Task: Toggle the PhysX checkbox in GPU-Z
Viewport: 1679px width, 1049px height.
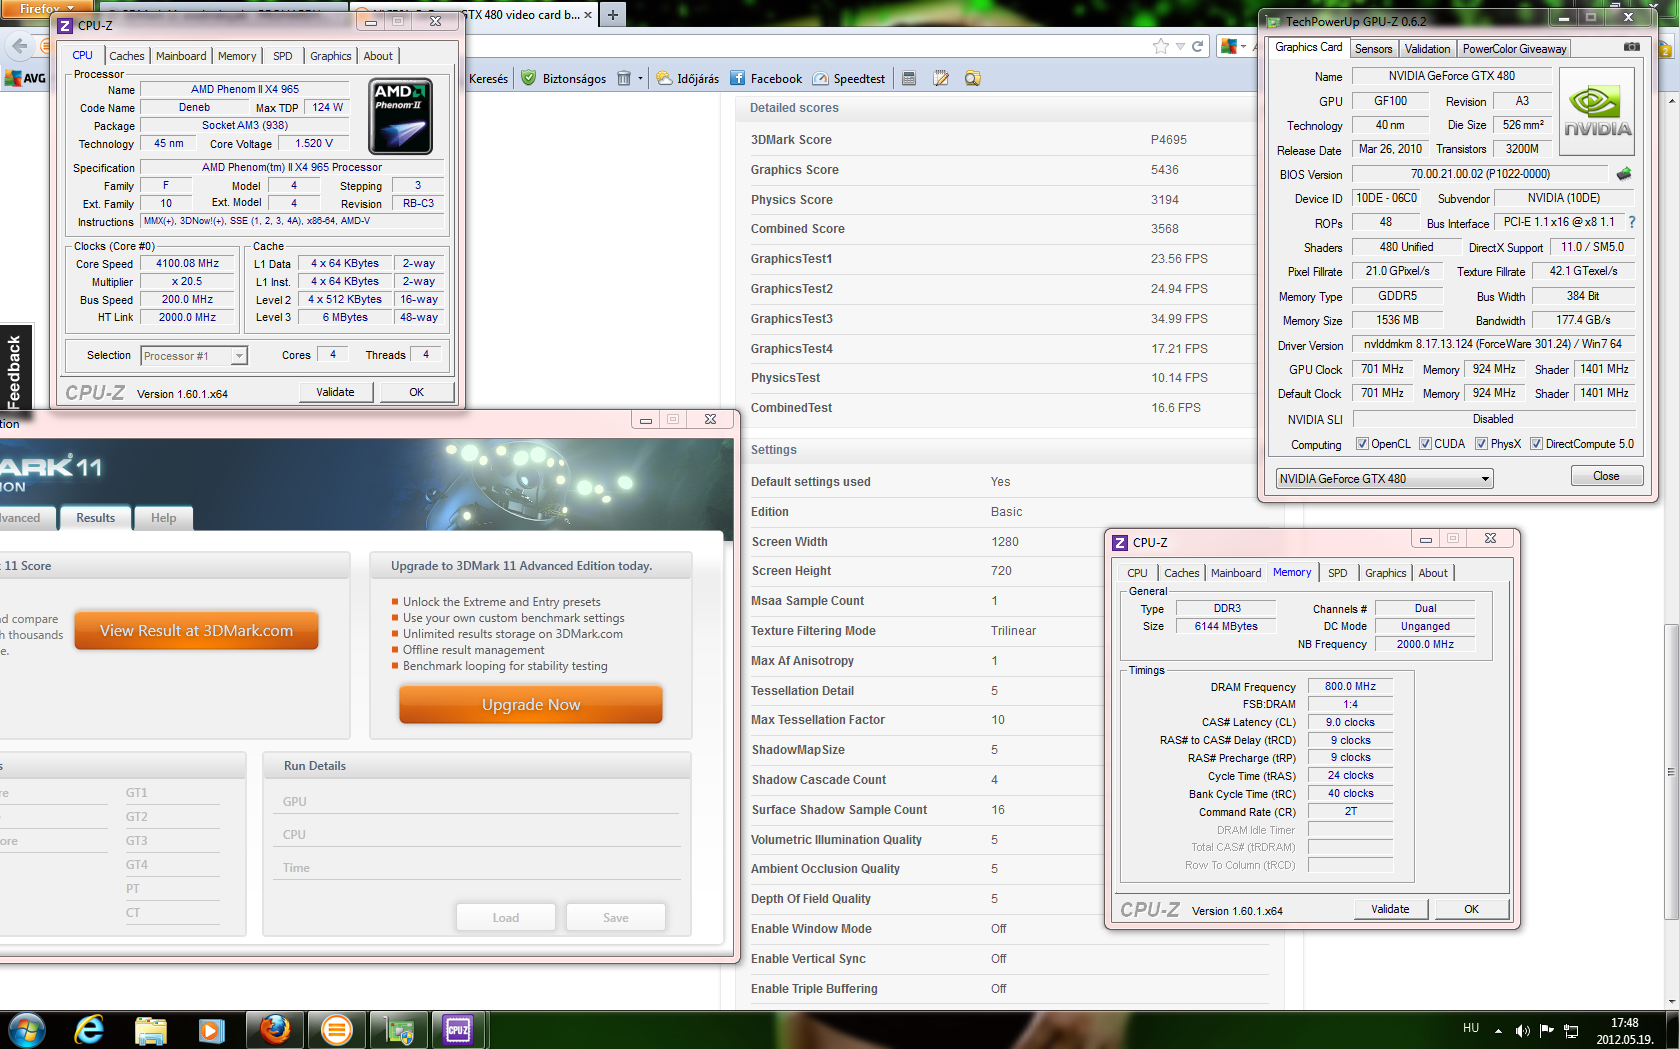Action: point(1481,444)
